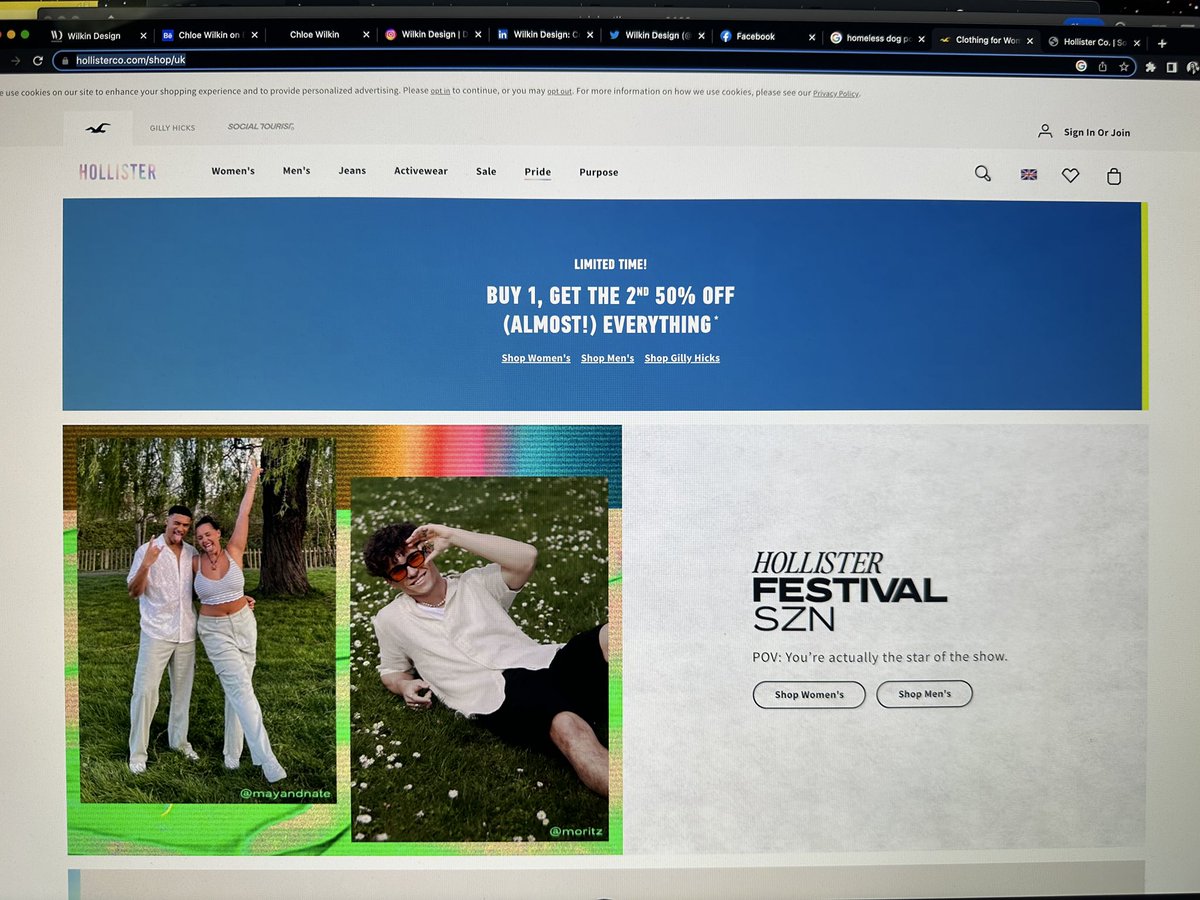1200x900 pixels.
Task: Click the opt in cookie link
Action: pos(440,91)
